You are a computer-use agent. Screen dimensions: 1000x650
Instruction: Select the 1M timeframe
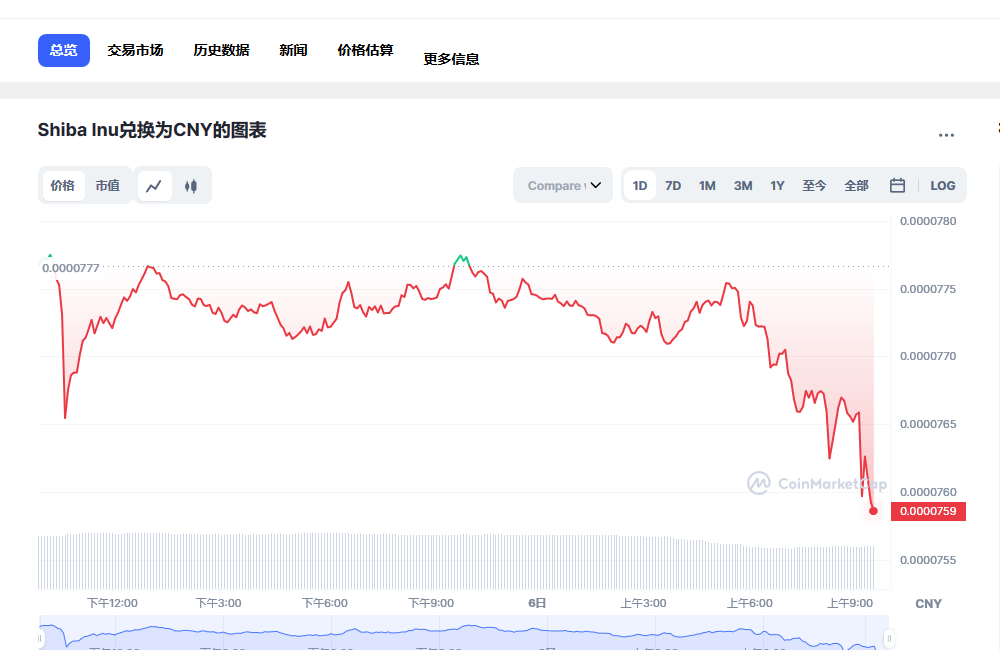coord(707,185)
